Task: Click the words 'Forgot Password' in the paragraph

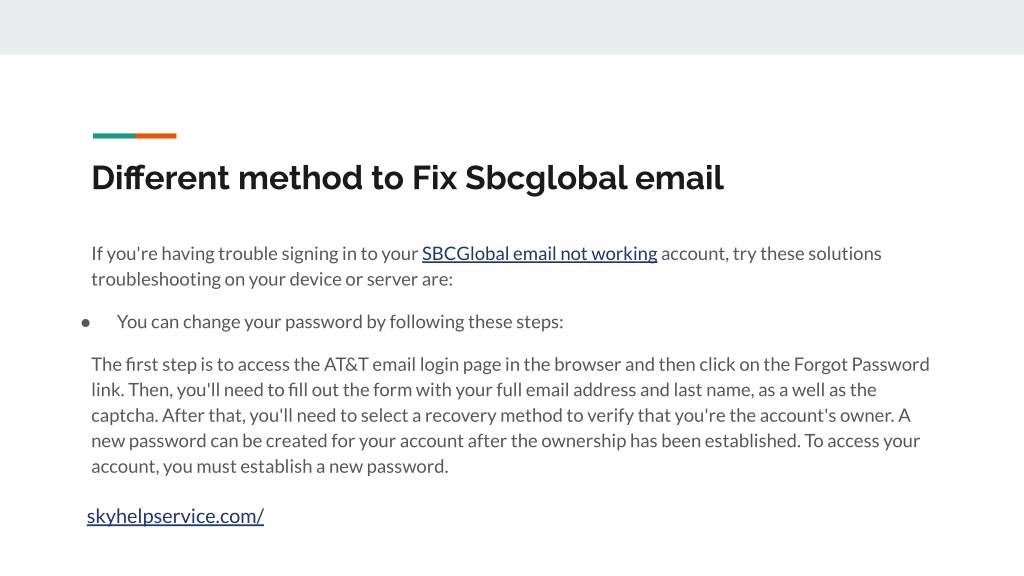Action: [x=861, y=364]
